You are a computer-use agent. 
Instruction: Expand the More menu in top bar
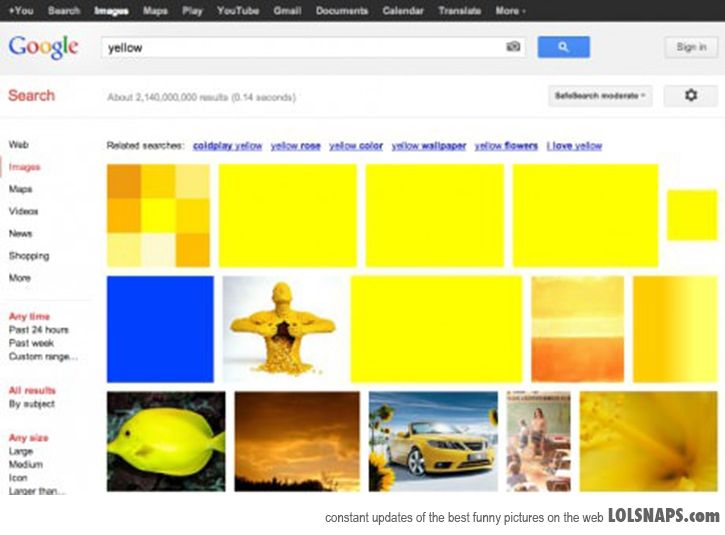pyautogui.click(x=510, y=11)
